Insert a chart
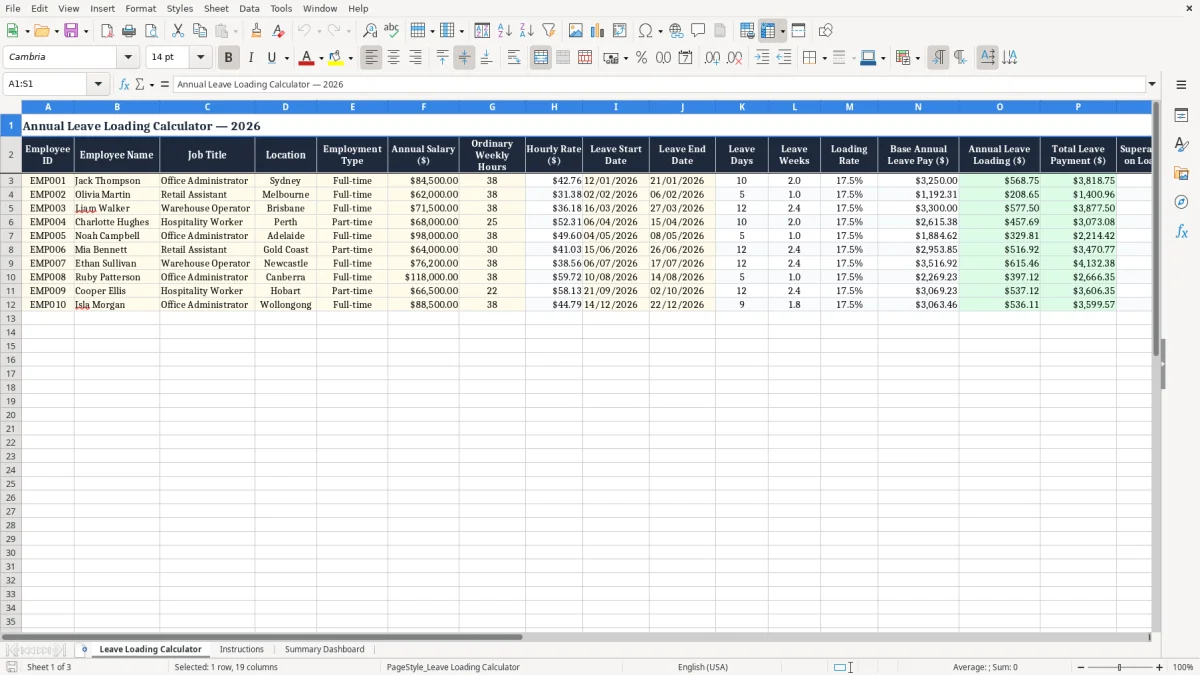Viewport: 1200px width, 675px height. pos(598,31)
